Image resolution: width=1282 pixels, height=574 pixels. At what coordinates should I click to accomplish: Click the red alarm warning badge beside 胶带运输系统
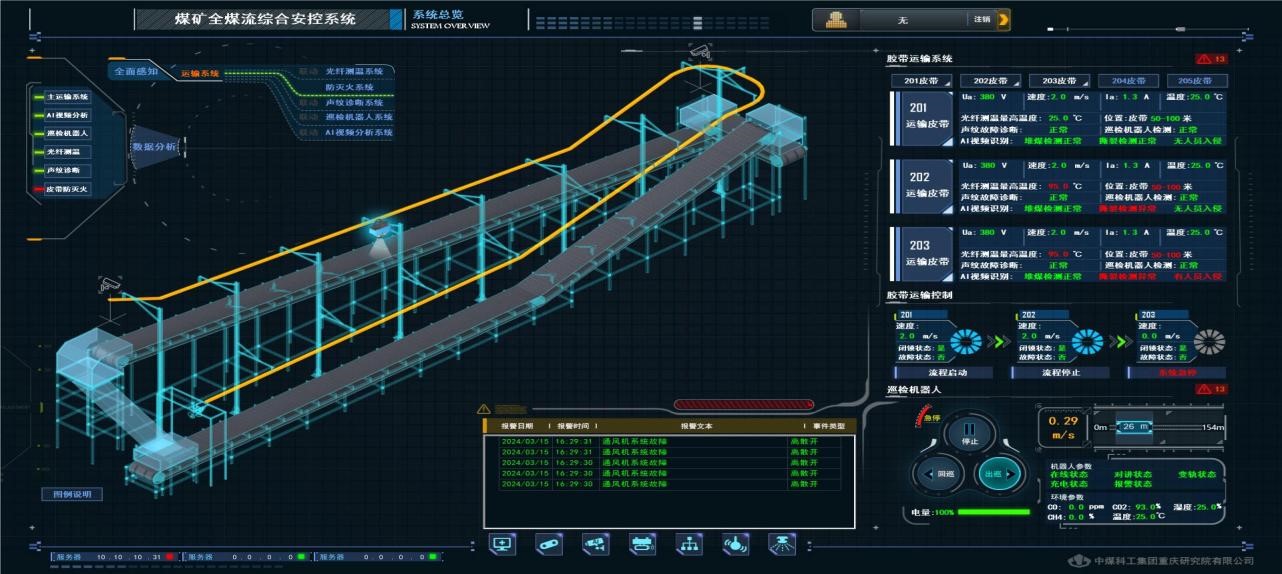coord(1211,59)
